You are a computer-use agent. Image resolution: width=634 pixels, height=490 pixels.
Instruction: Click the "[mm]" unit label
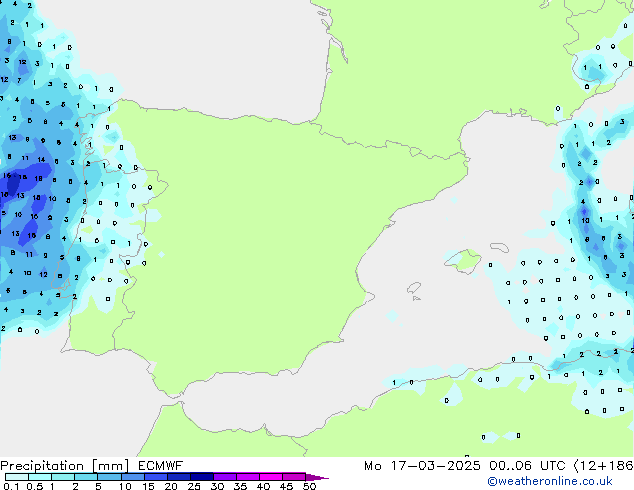(x=110, y=466)
